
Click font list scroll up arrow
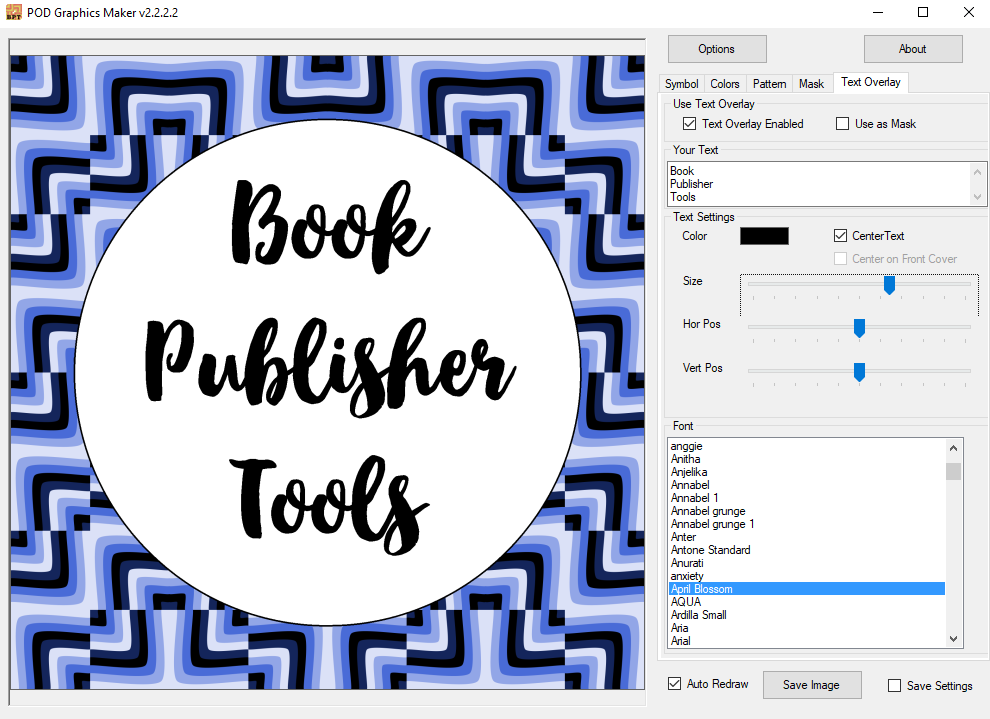click(x=953, y=448)
